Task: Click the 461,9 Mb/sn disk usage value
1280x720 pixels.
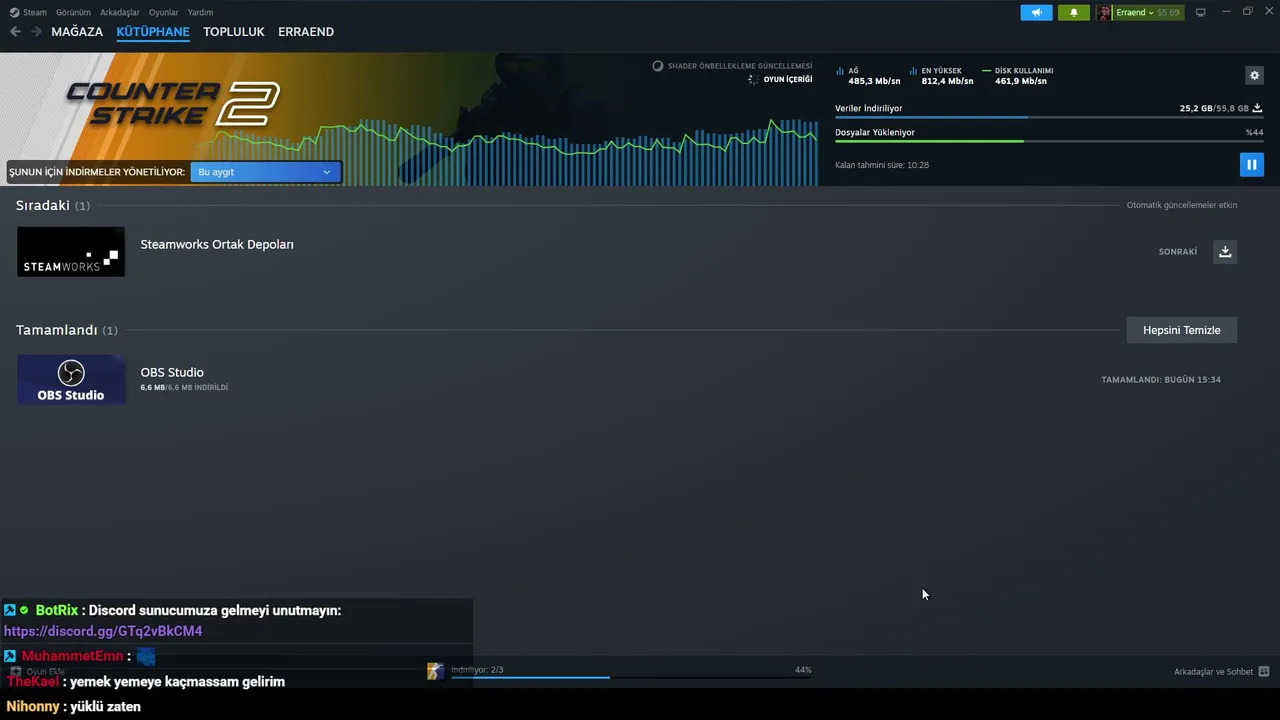Action: click(x=1021, y=81)
